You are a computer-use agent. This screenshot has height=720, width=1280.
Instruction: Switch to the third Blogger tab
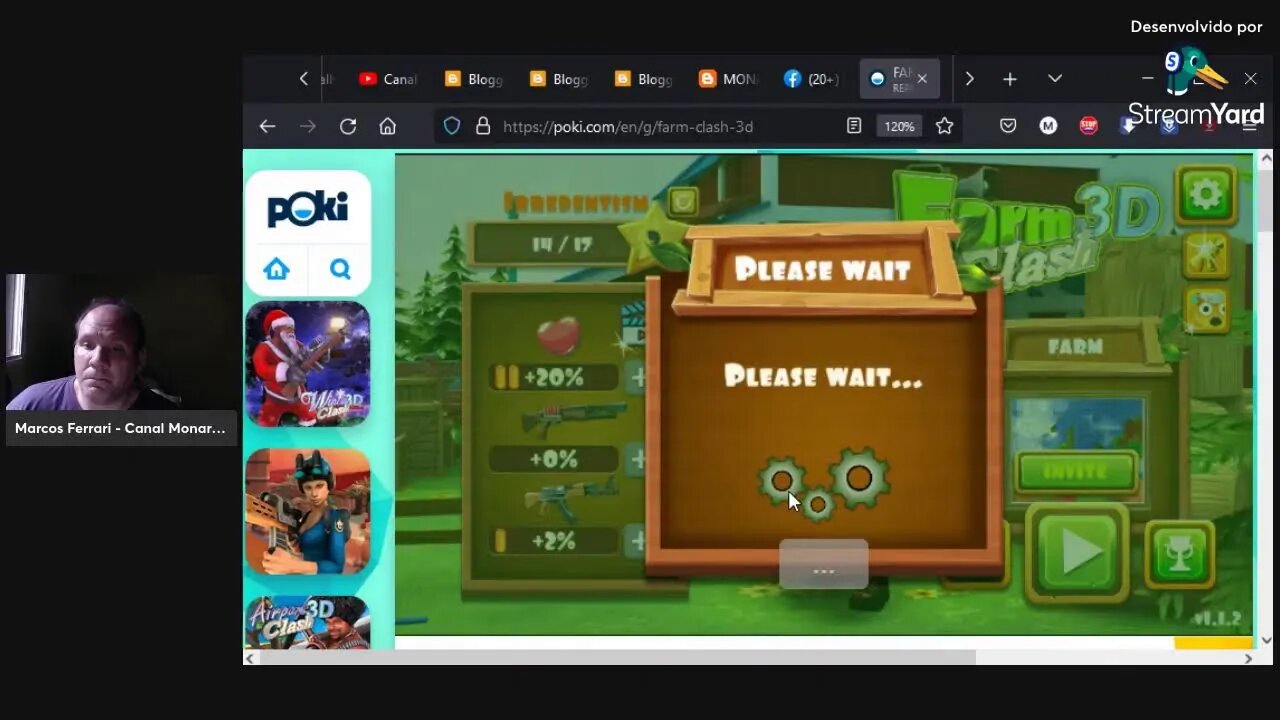click(643, 79)
